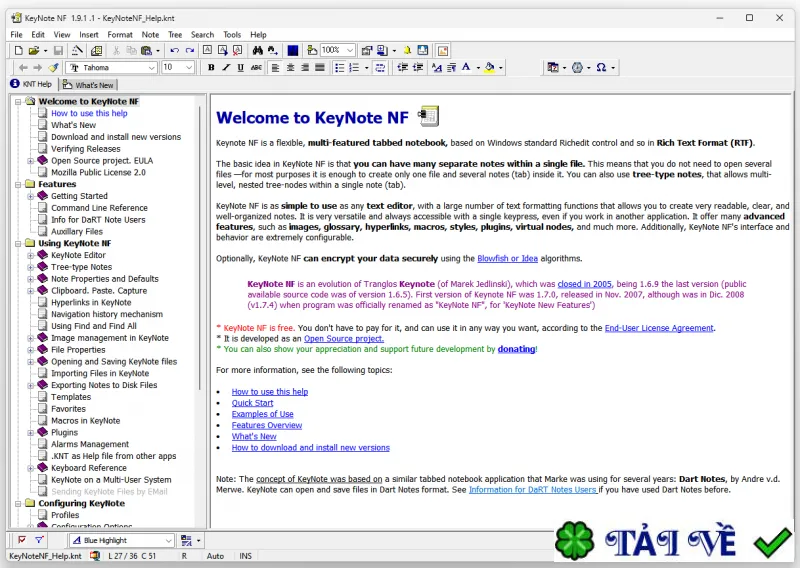
Task: Click the navigate Forward arrow
Action: point(38,67)
